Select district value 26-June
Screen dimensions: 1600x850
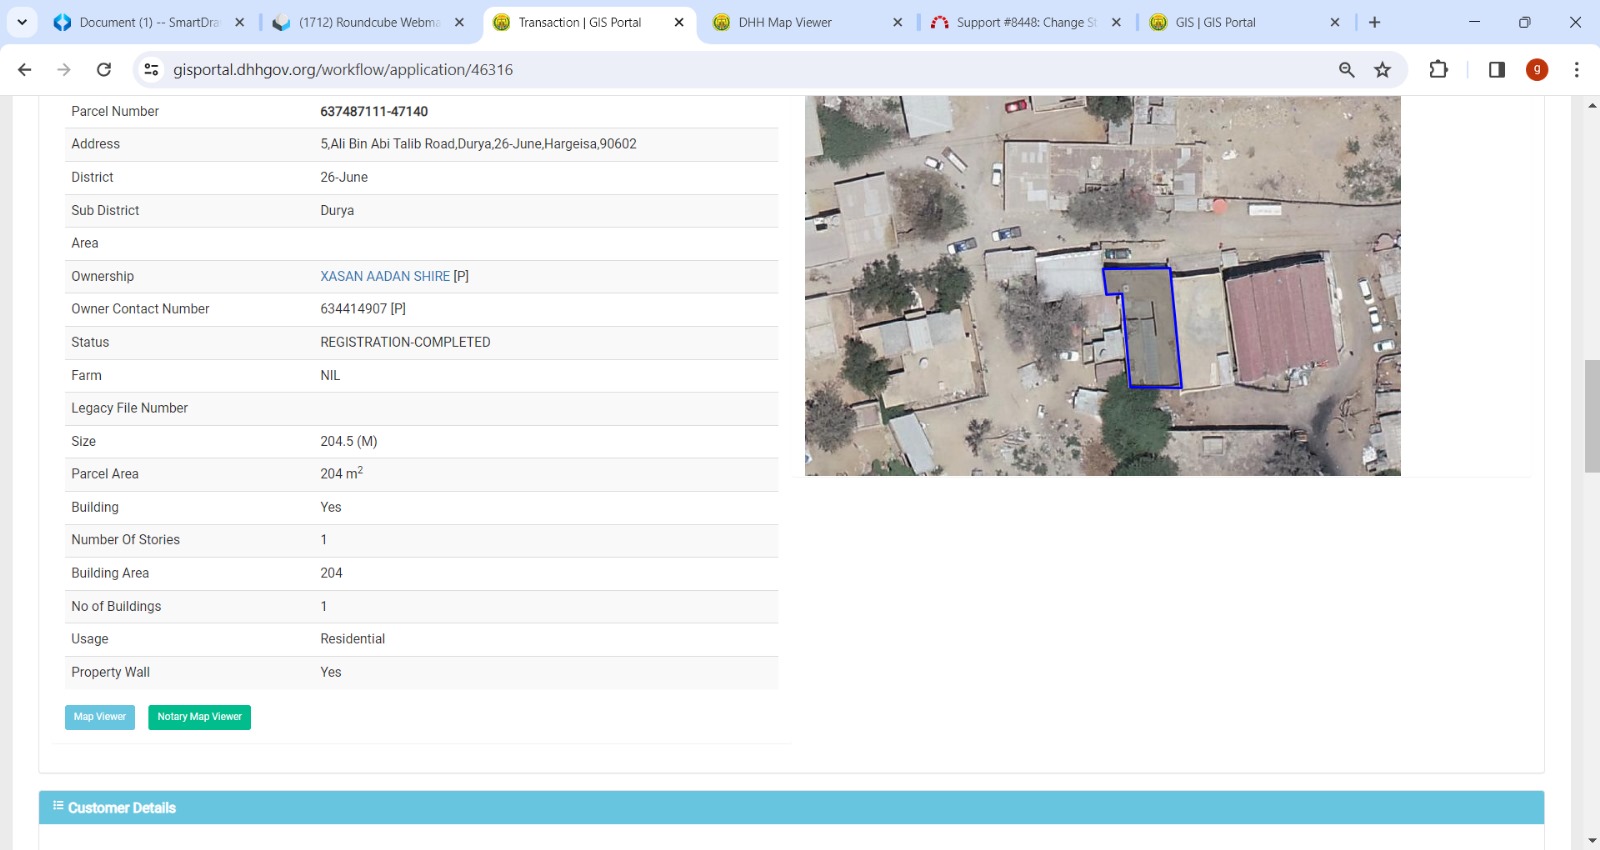click(x=344, y=177)
